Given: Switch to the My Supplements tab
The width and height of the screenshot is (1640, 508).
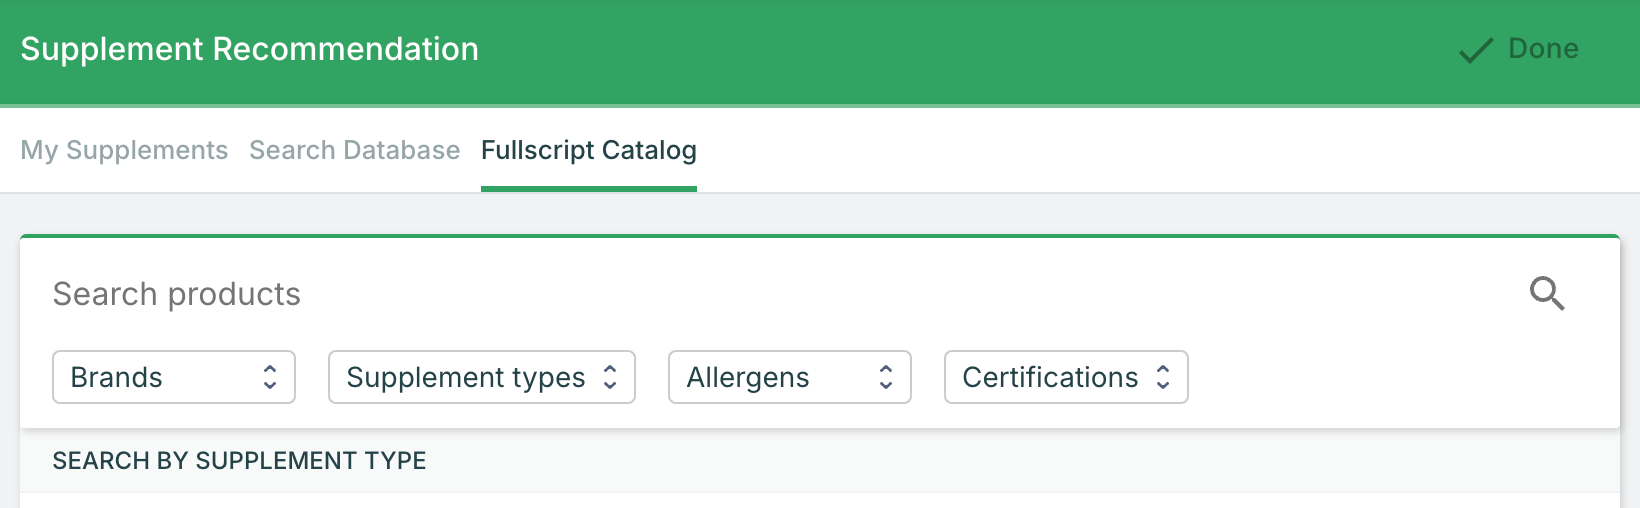Looking at the screenshot, I should click(124, 150).
